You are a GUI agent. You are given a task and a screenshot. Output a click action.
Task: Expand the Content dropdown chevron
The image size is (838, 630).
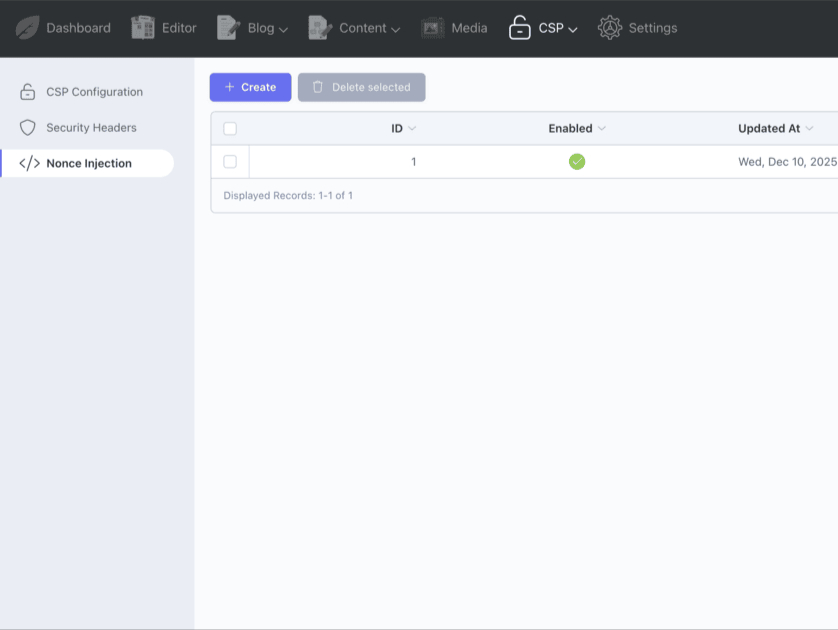395,30
